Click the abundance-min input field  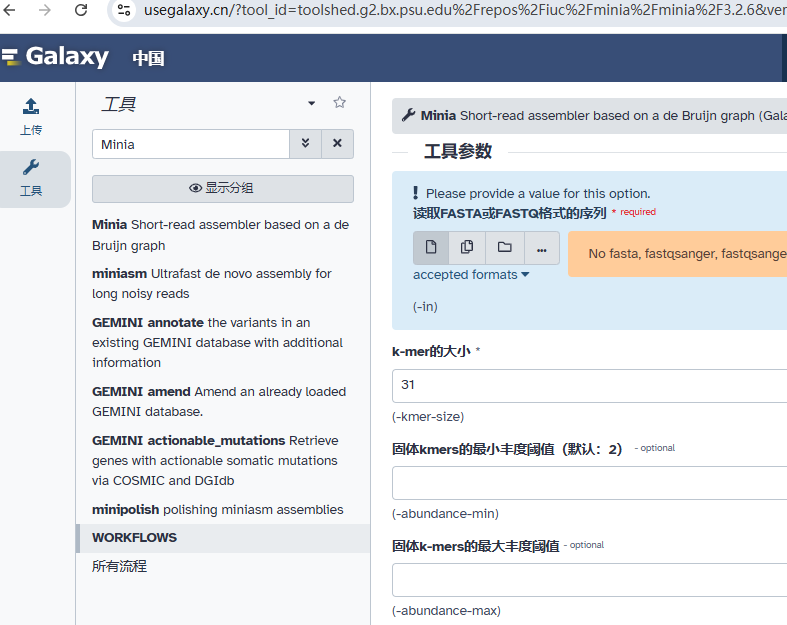(589, 482)
